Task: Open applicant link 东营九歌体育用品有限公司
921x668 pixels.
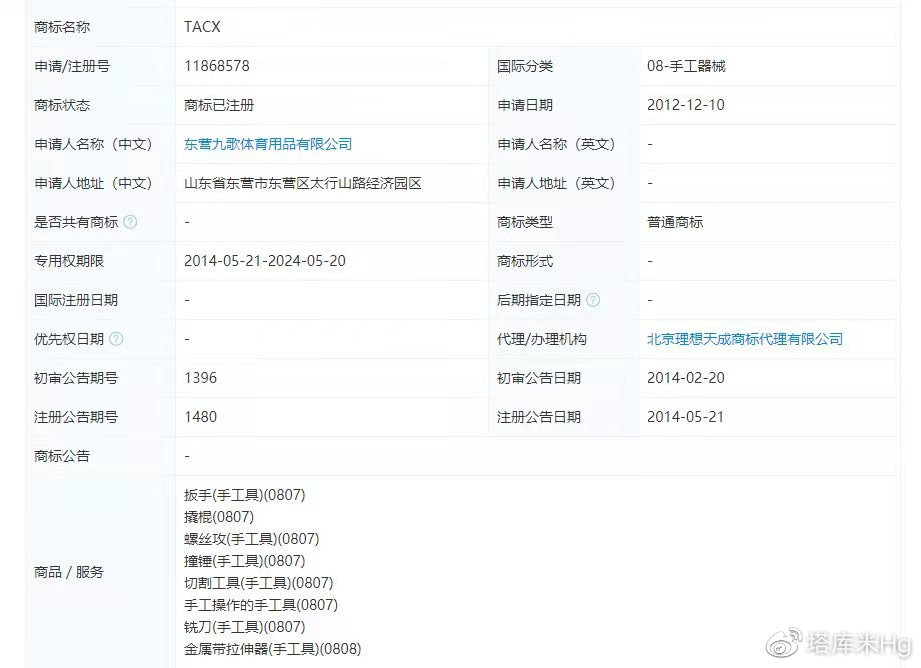Action: (268, 144)
